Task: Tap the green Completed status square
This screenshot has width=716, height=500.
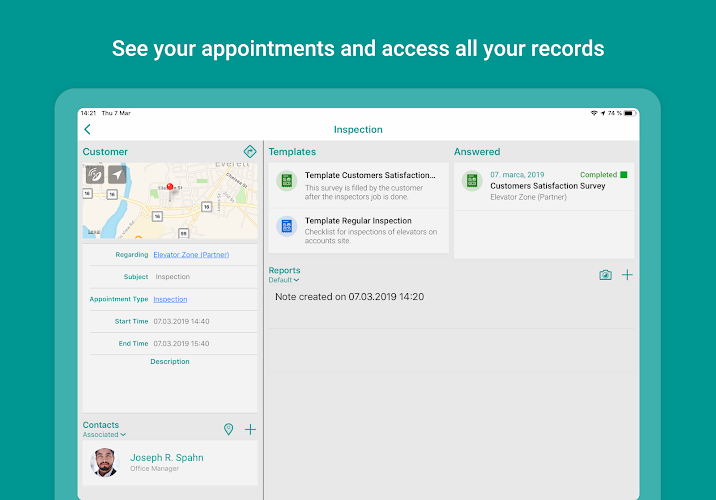Action: coord(624,175)
